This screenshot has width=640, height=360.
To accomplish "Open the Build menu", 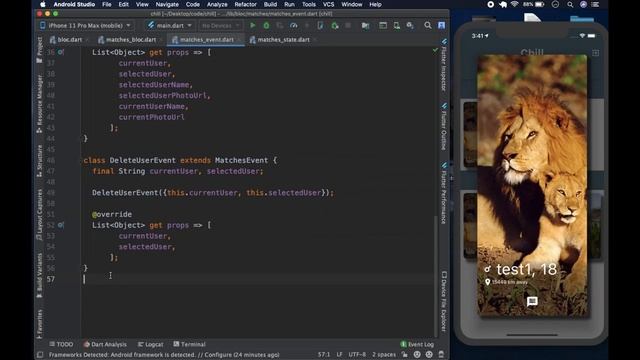I will (270, 4).
